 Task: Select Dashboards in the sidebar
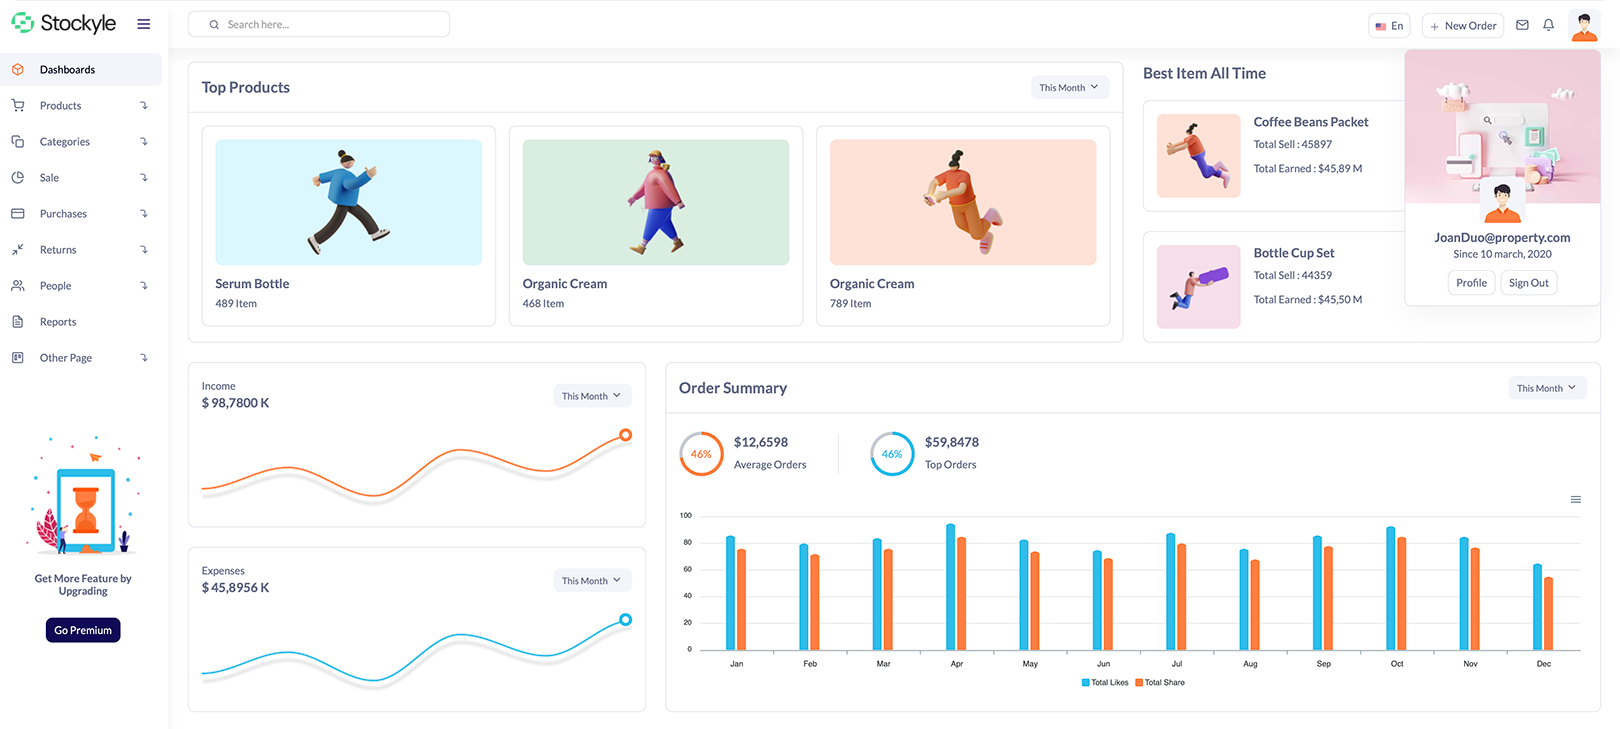pyautogui.click(x=68, y=70)
